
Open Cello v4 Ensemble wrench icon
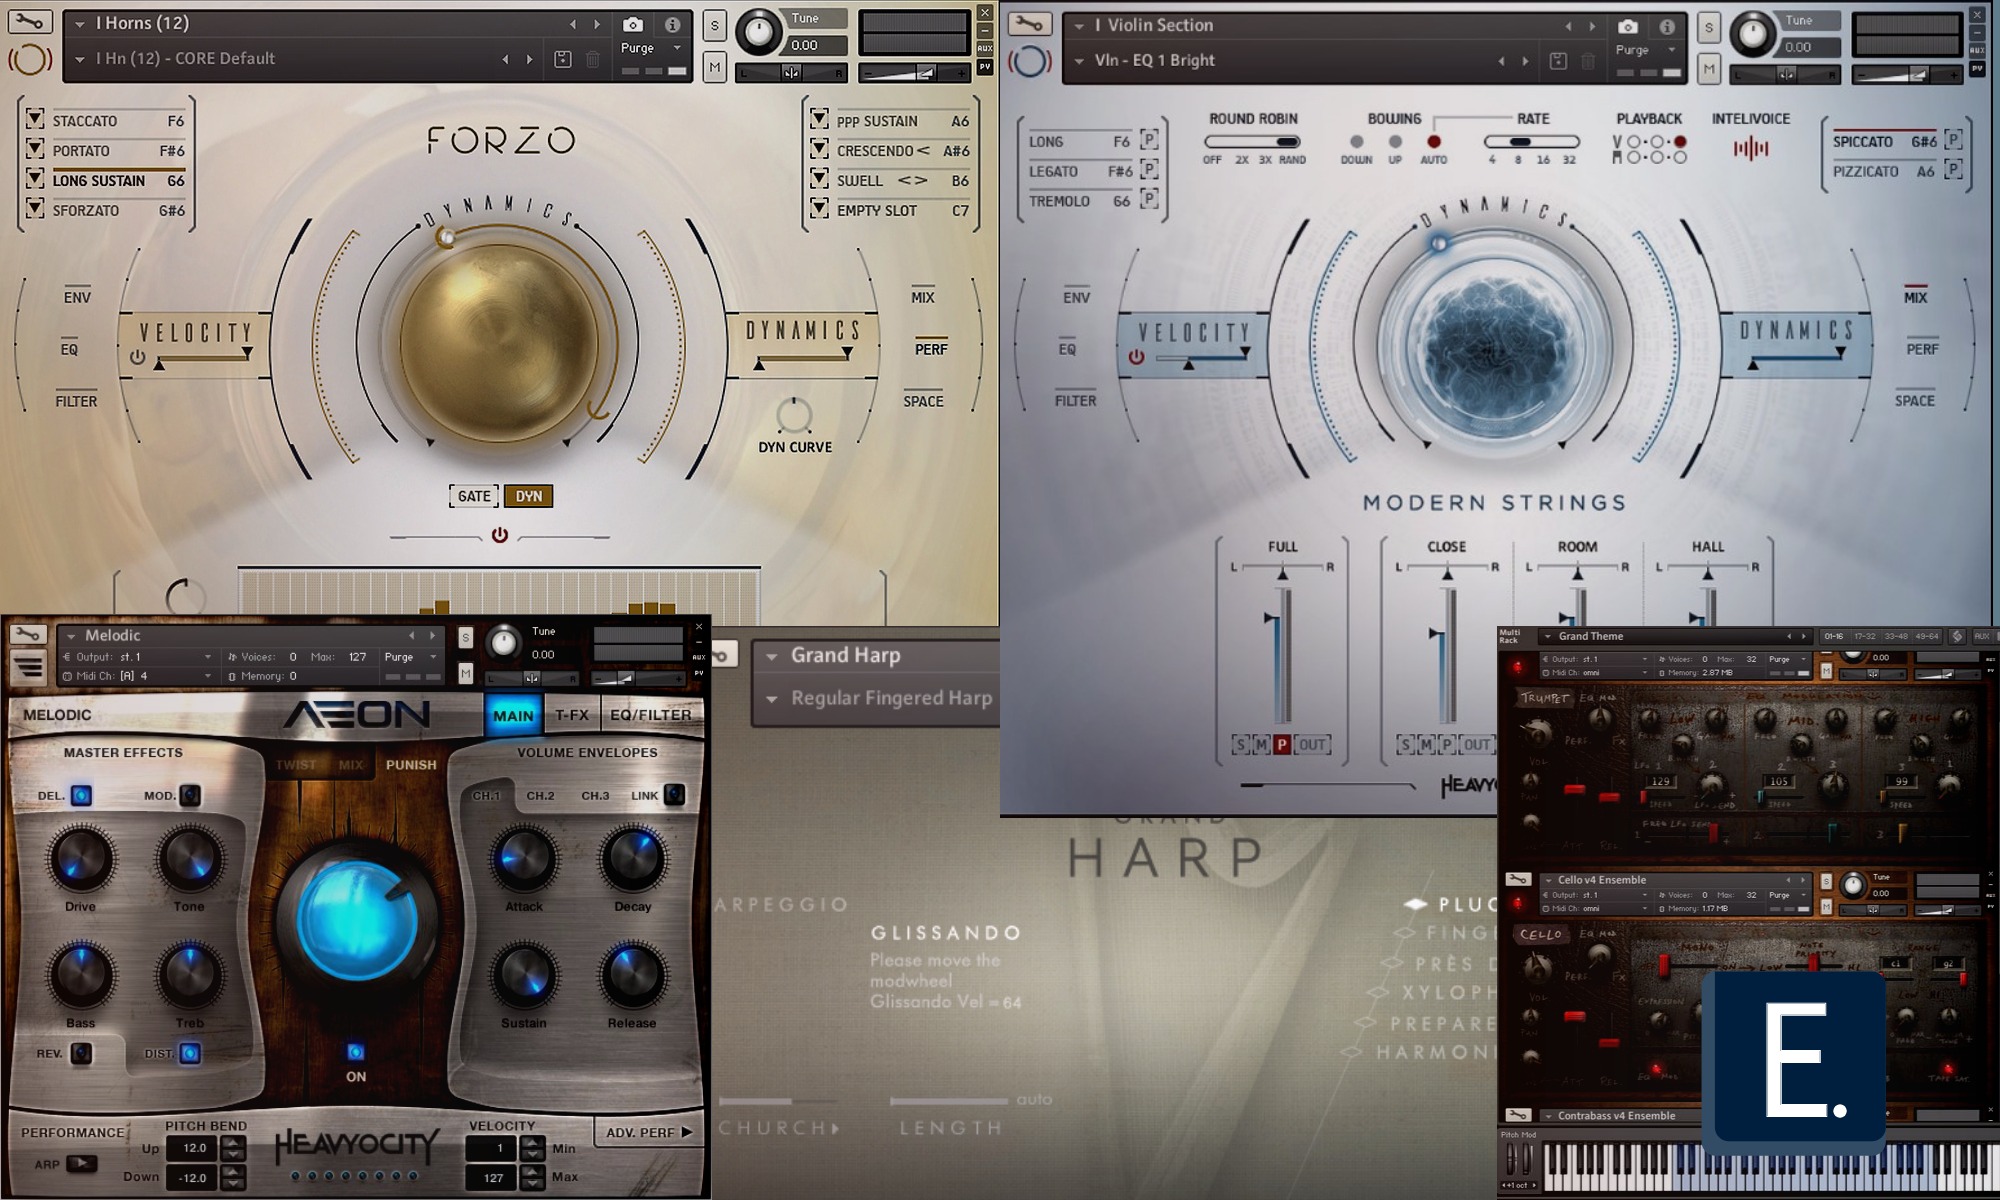1517,880
